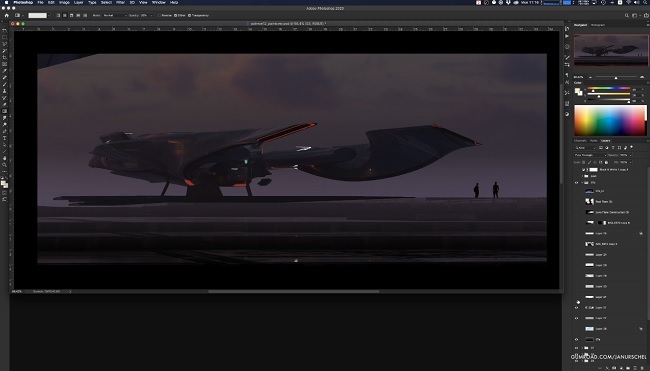Switch to the Histogram tab

coord(597,25)
